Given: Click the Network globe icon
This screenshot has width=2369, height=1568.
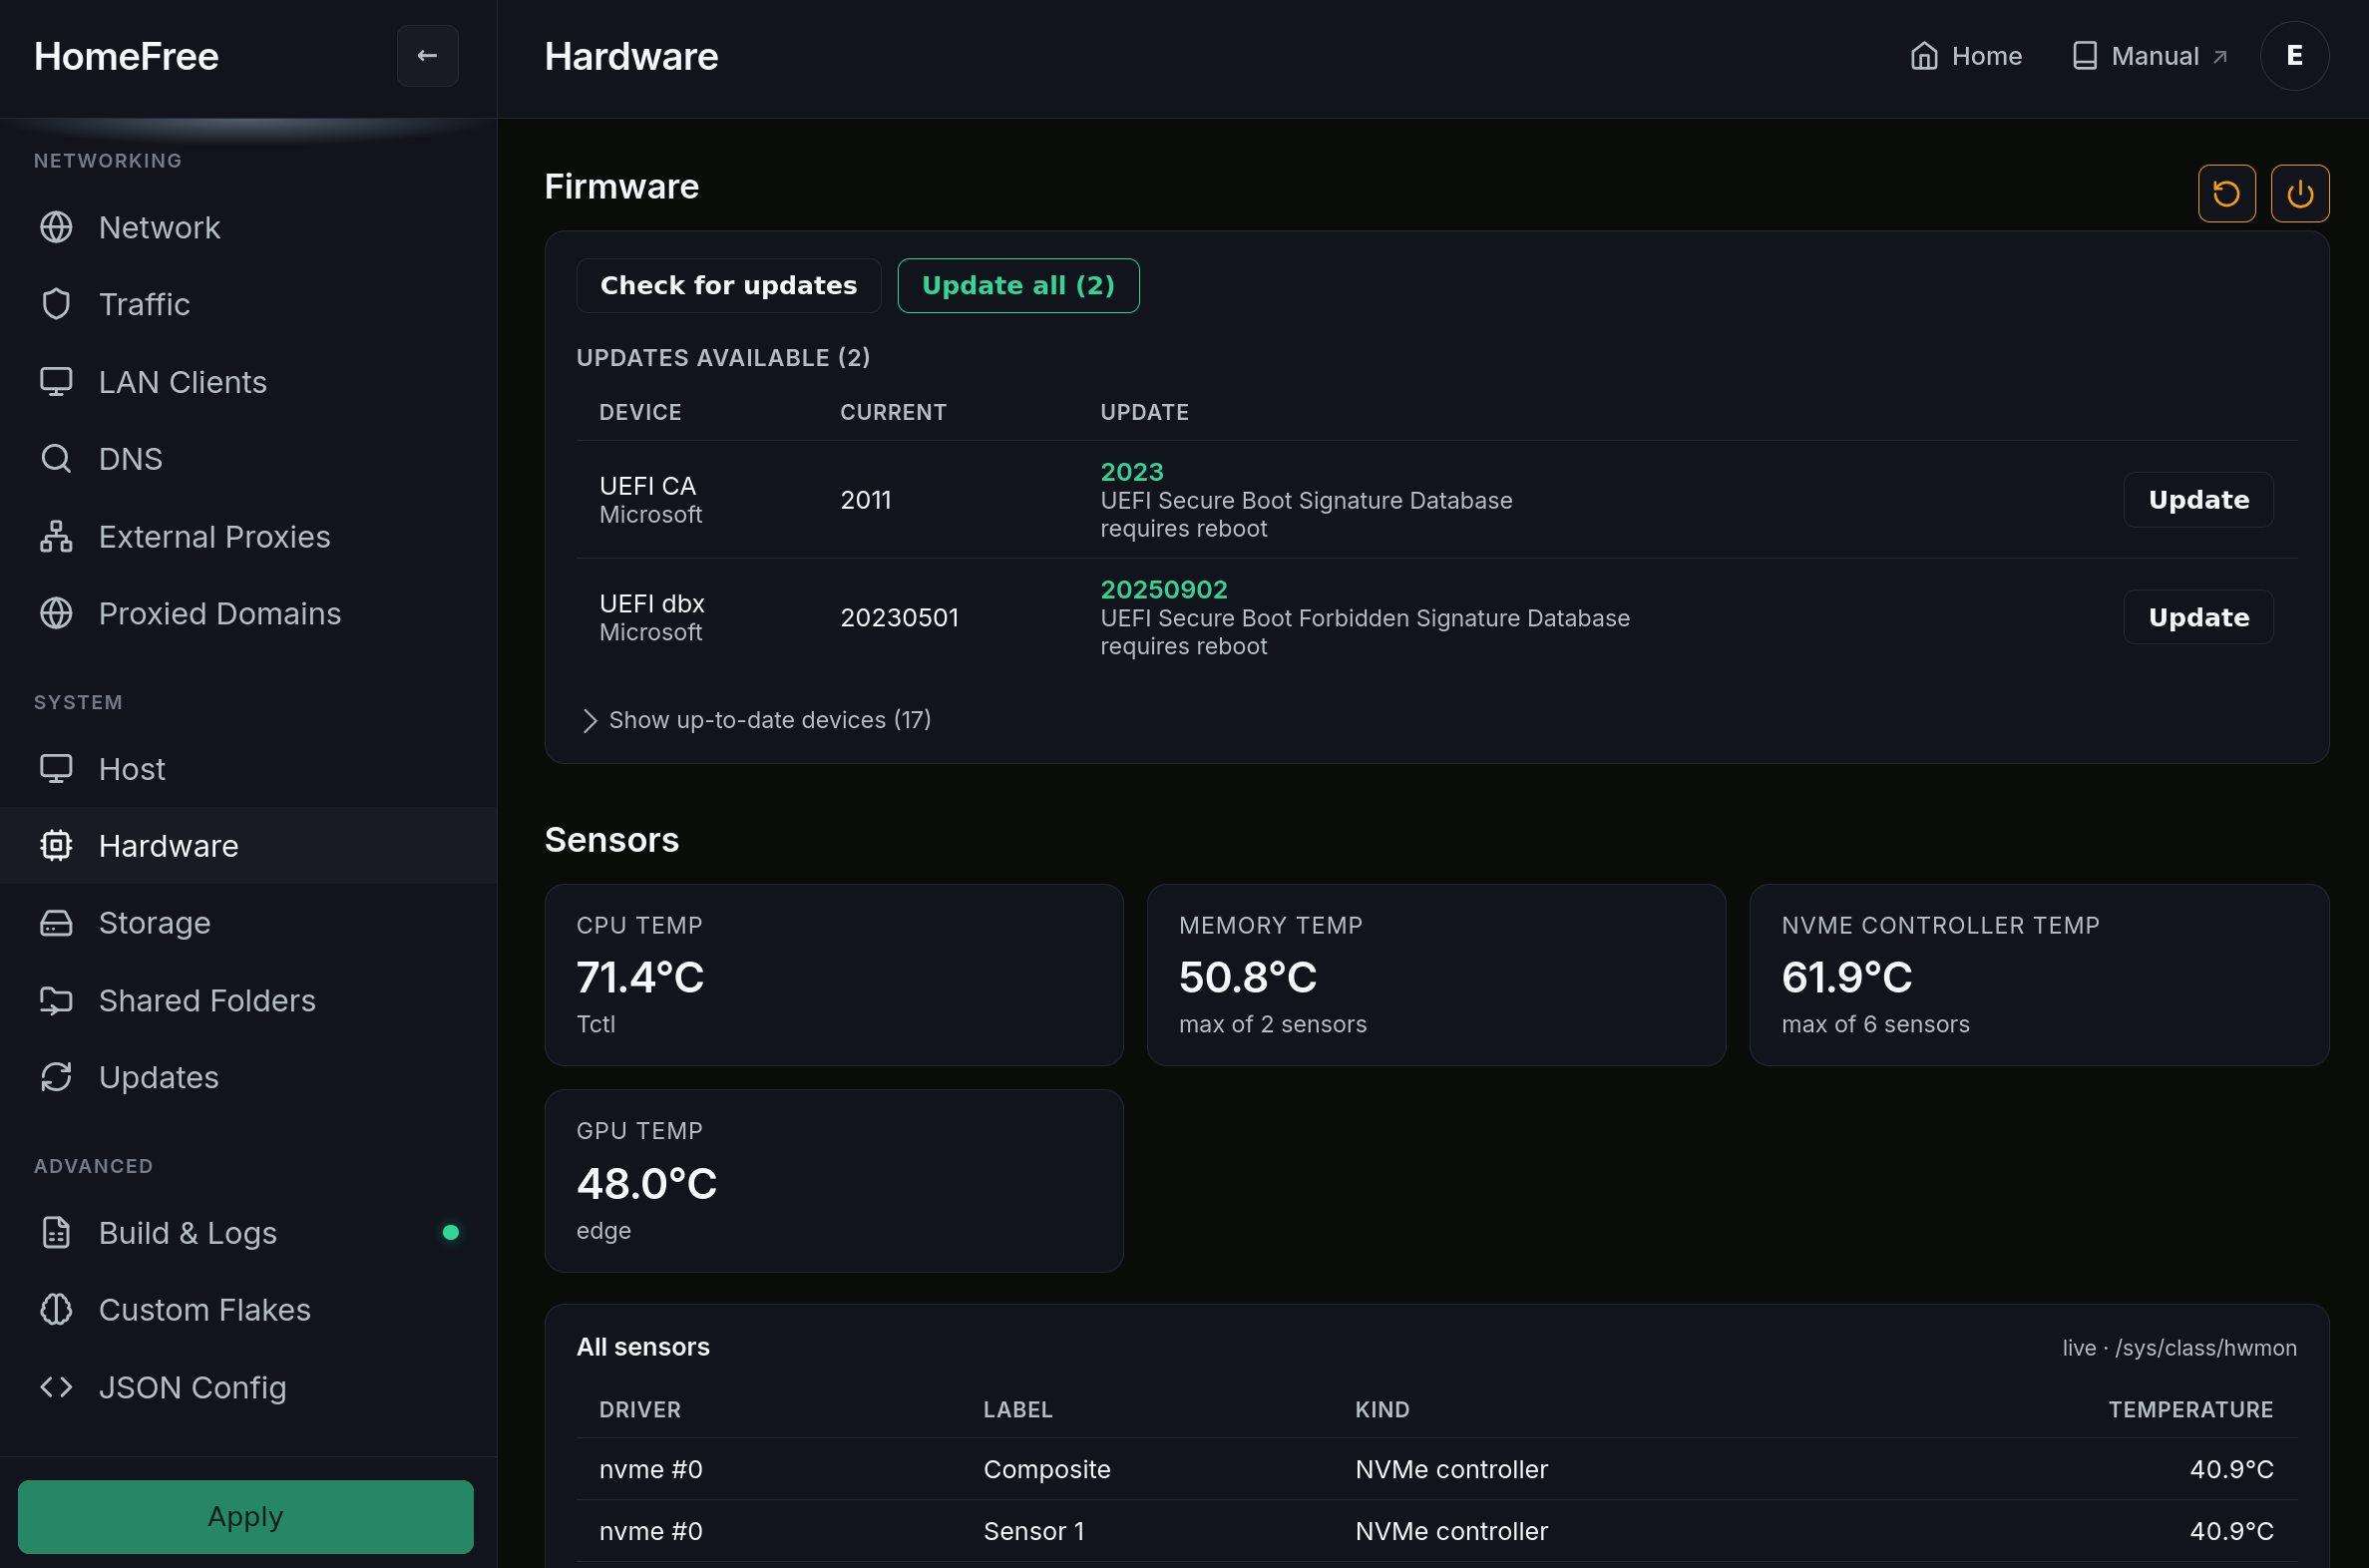Looking at the screenshot, I should pyautogui.click(x=56, y=227).
